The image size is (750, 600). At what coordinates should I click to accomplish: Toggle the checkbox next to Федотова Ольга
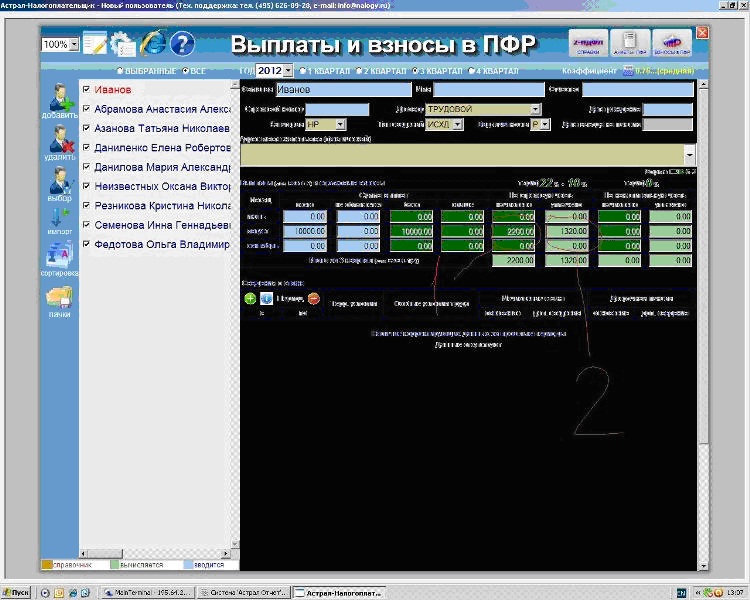(88, 244)
